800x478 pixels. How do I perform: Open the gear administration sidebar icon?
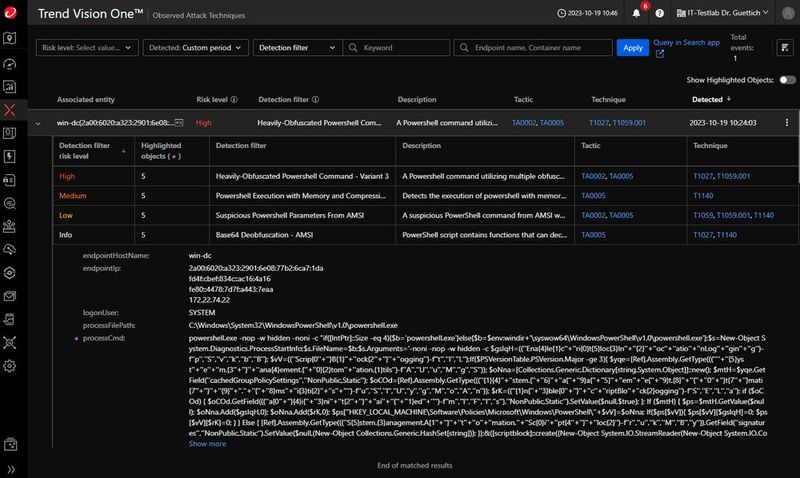tap(10, 366)
